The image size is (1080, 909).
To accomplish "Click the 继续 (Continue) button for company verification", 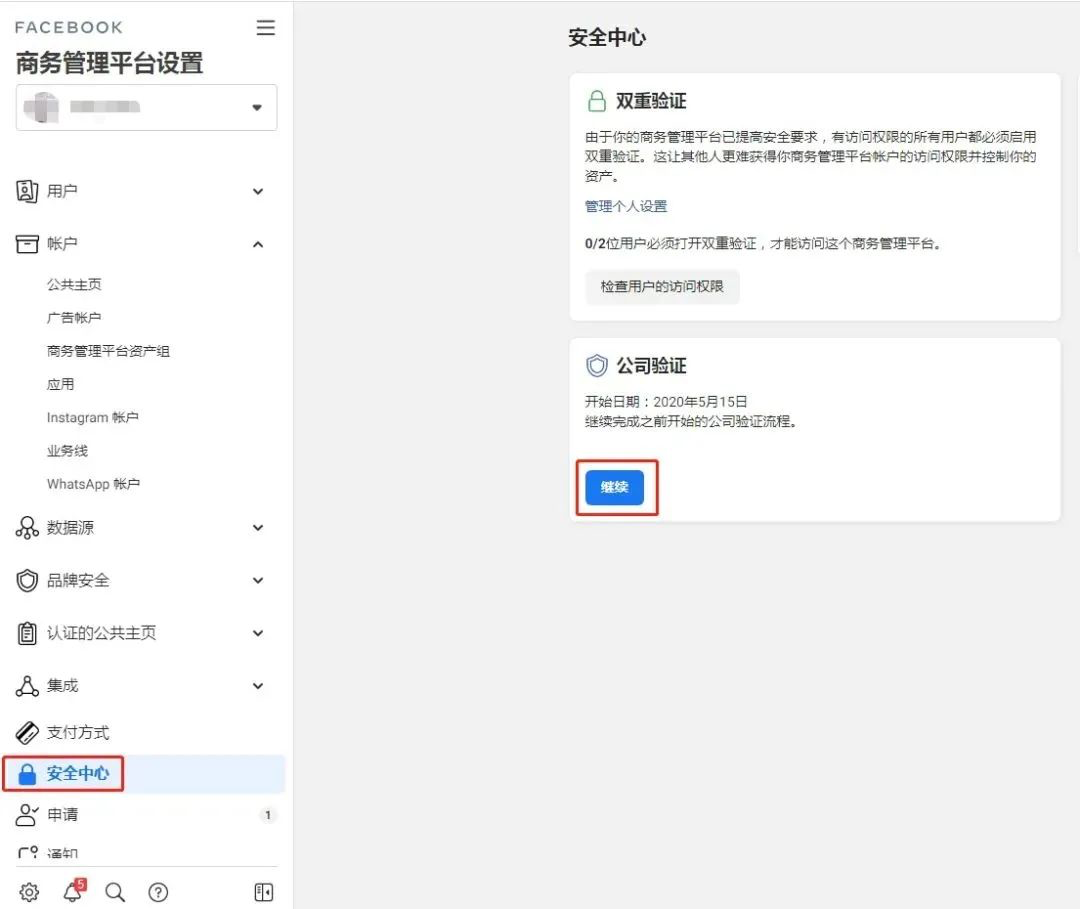I will 616,488.
